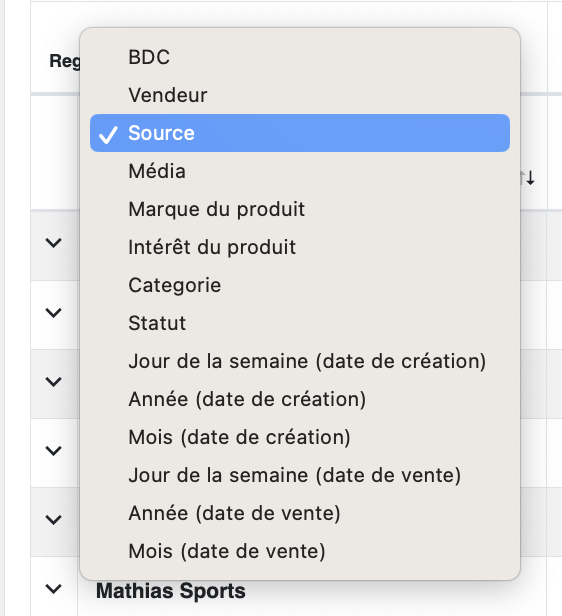Pick Mois (date de création)
562x616 pixels.
[300, 437]
